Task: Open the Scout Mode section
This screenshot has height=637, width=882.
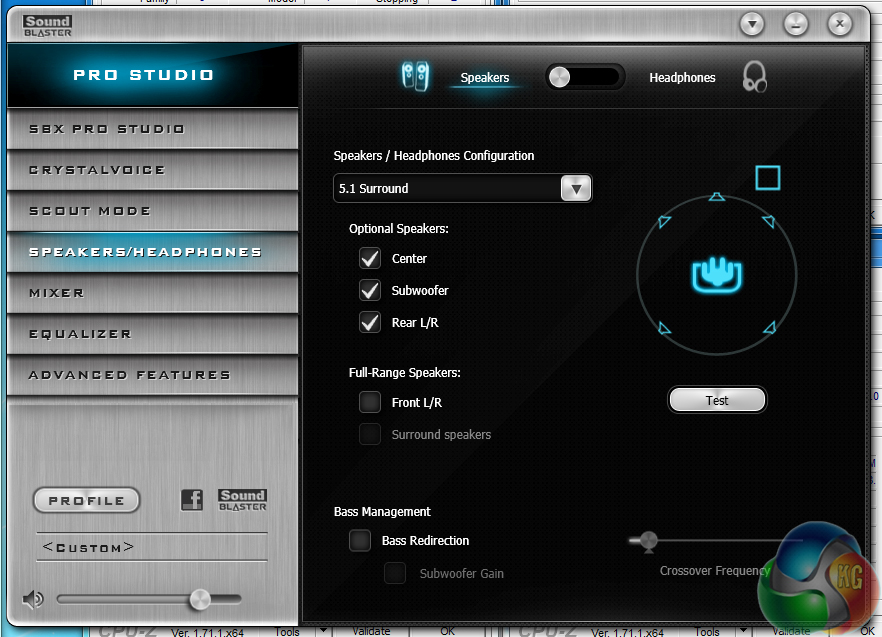Action: [x=152, y=211]
